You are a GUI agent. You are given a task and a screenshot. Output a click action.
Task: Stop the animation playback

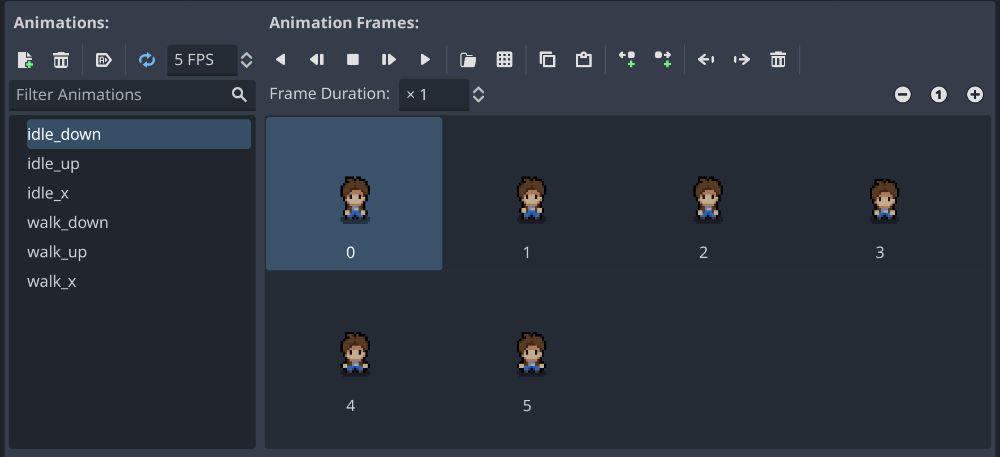click(x=352, y=60)
